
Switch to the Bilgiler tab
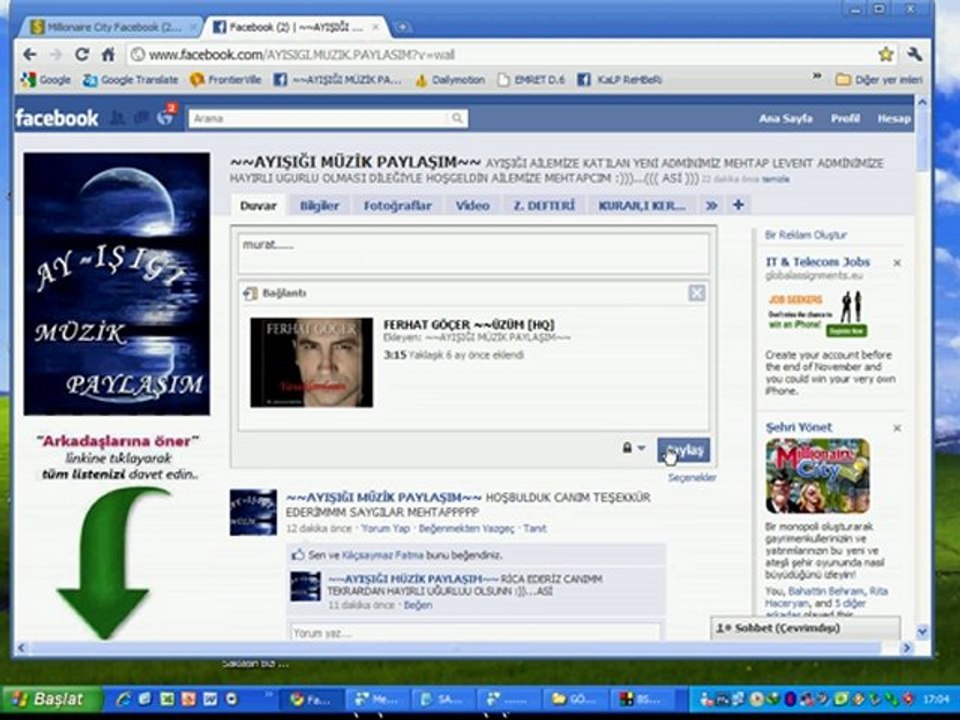320,206
